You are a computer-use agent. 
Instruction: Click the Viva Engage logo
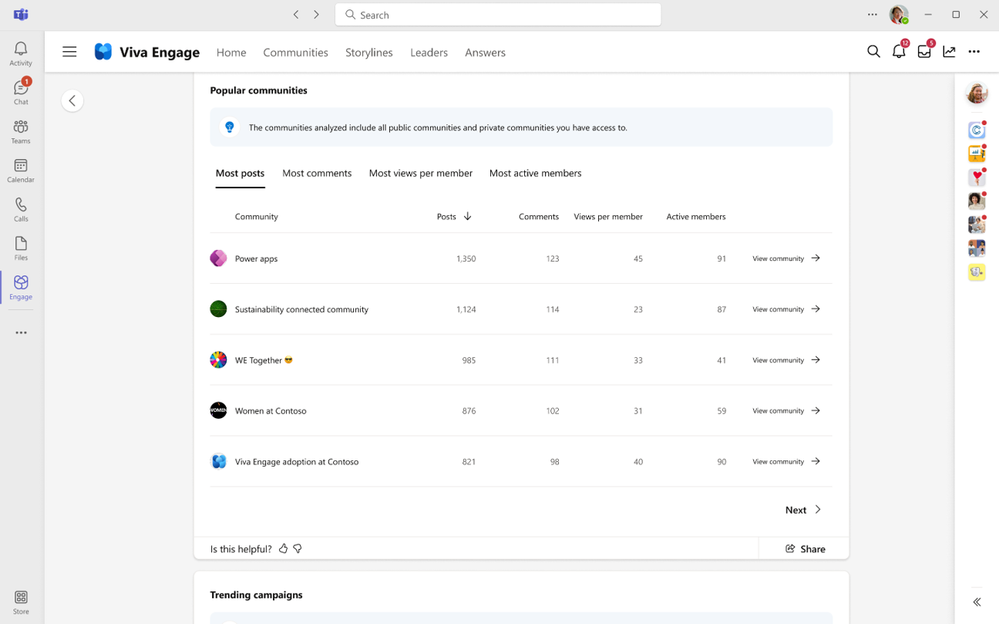[x=103, y=52]
